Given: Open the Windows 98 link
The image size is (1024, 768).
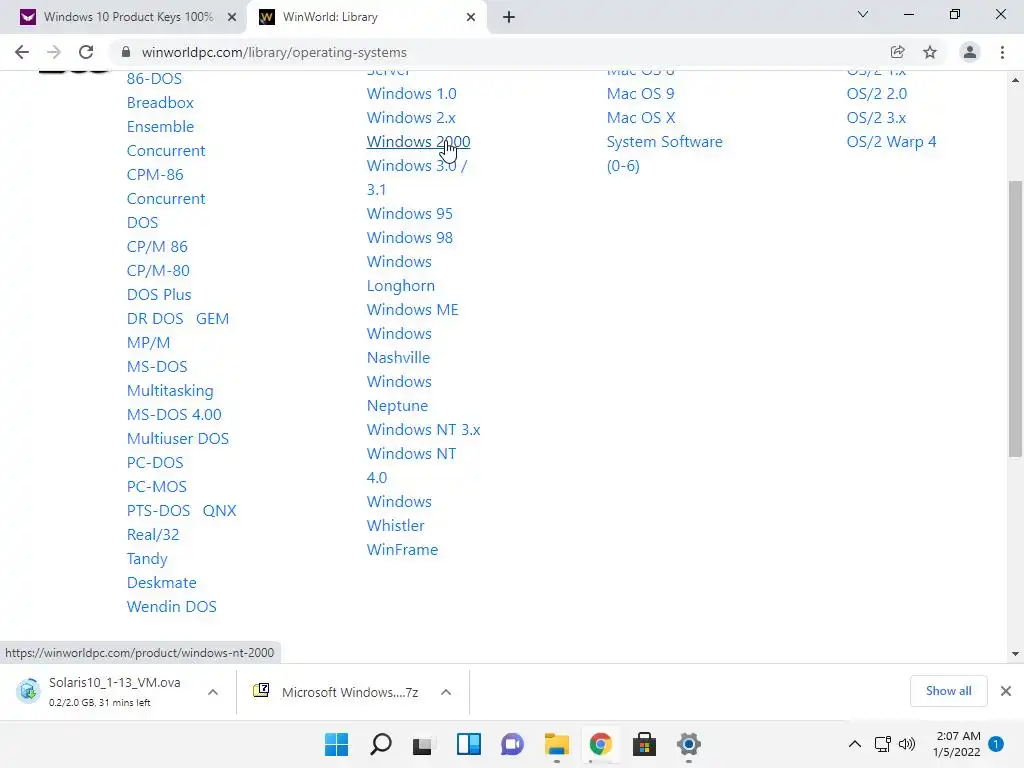Looking at the screenshot, I should click(x=409, y=238).
